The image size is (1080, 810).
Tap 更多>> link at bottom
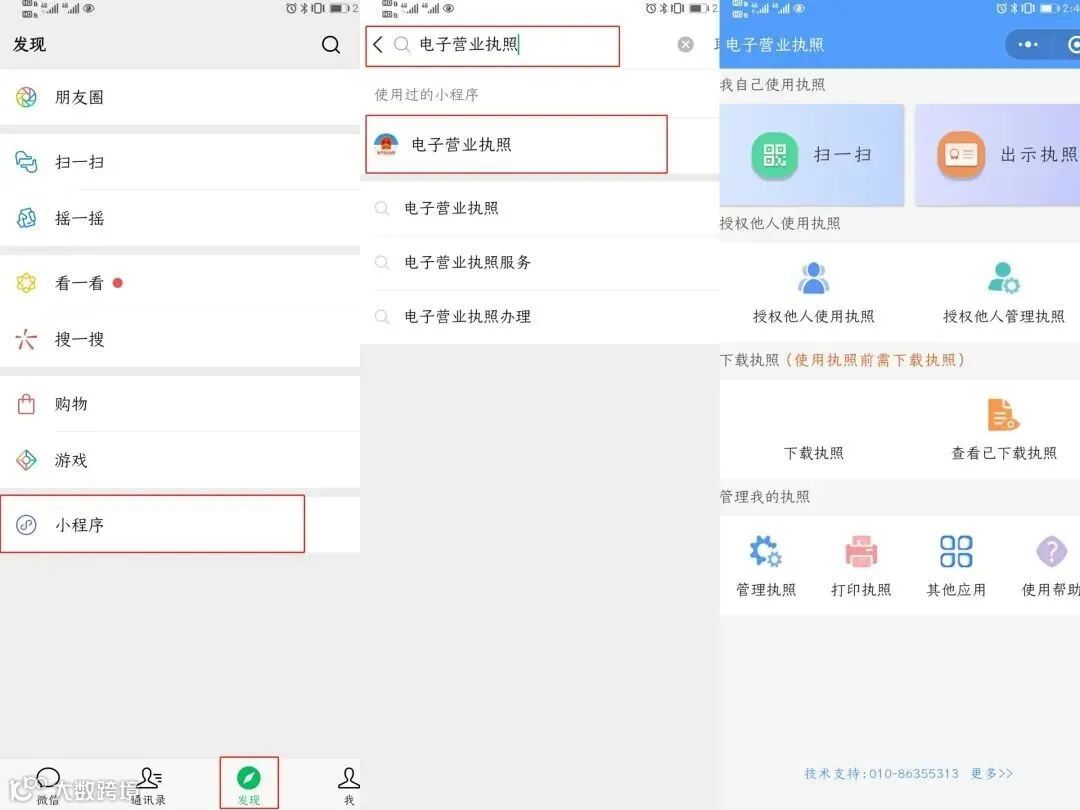pyautogui.click(x=992, y=773)
